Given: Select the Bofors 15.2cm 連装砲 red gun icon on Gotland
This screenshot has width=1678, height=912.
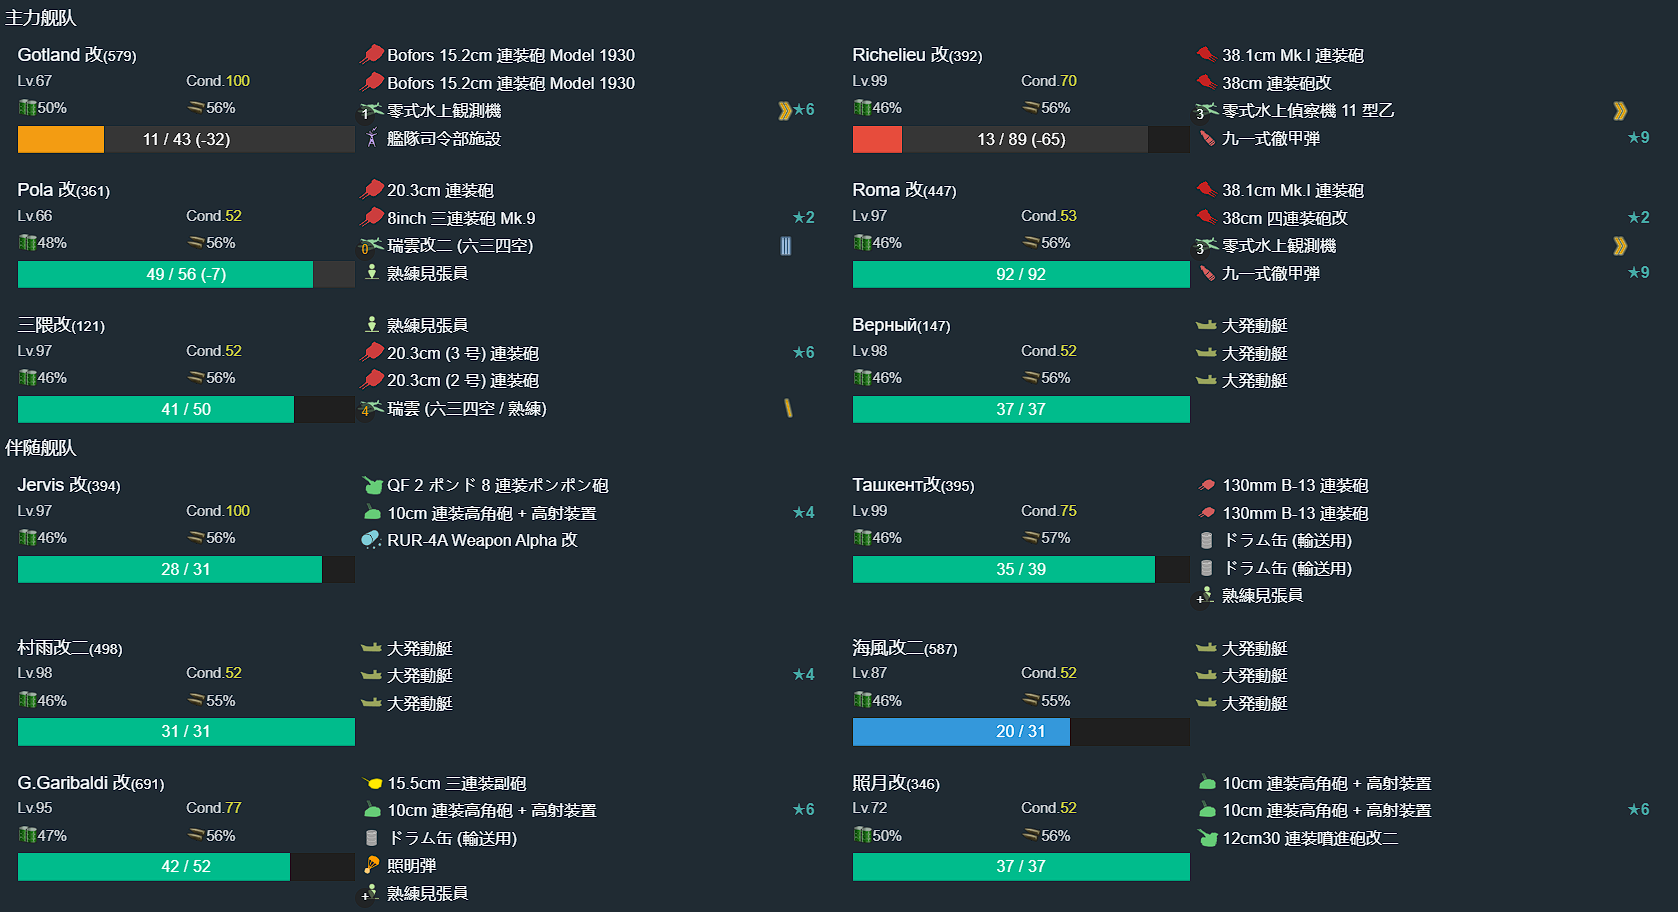Looking at the screenshot, I should click(371, 55).
